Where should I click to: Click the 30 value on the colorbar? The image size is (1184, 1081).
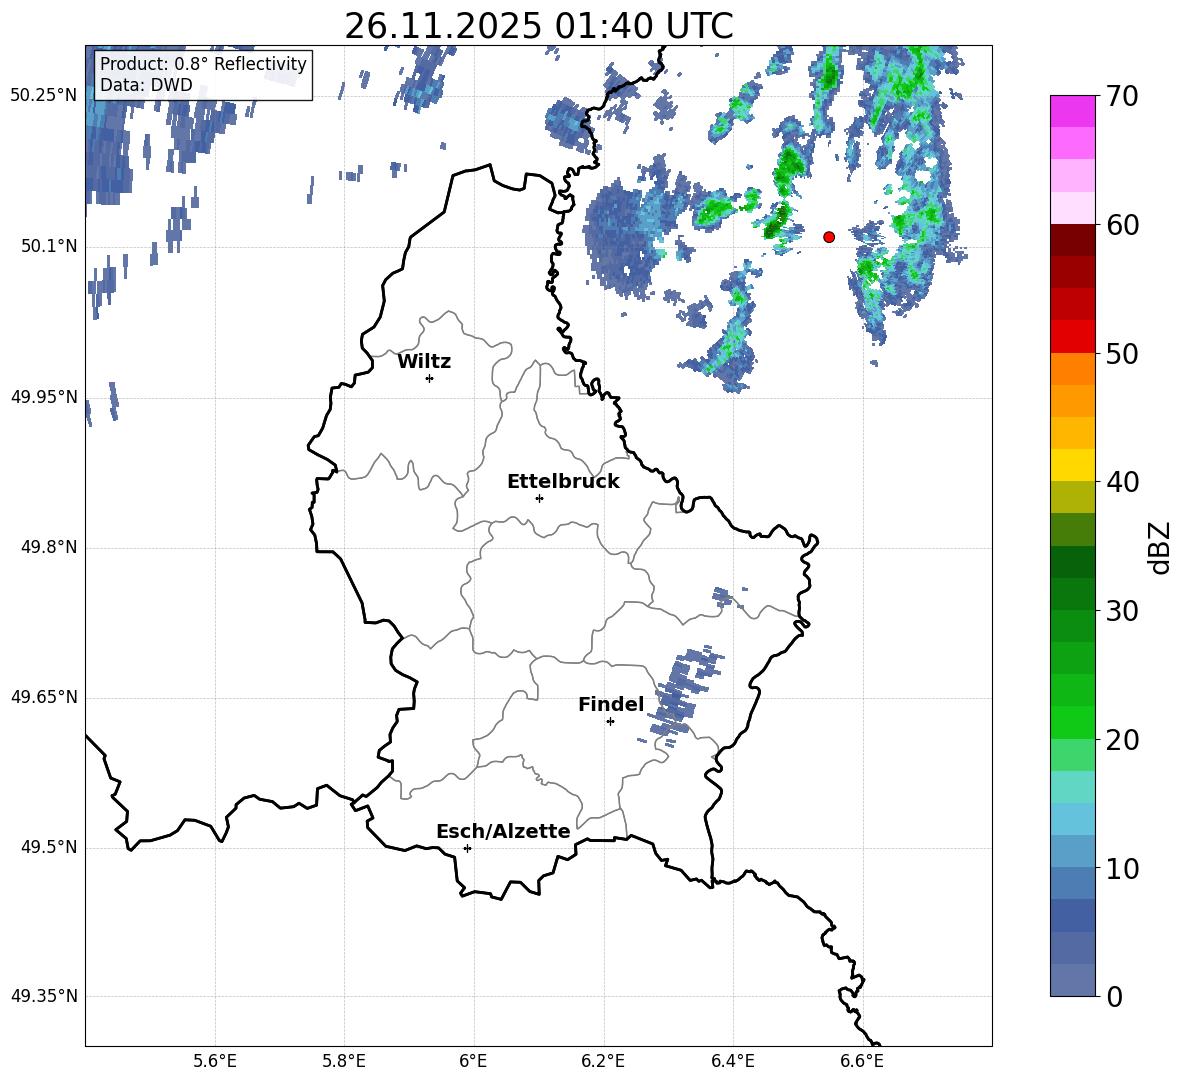[x=1122, y=611]
